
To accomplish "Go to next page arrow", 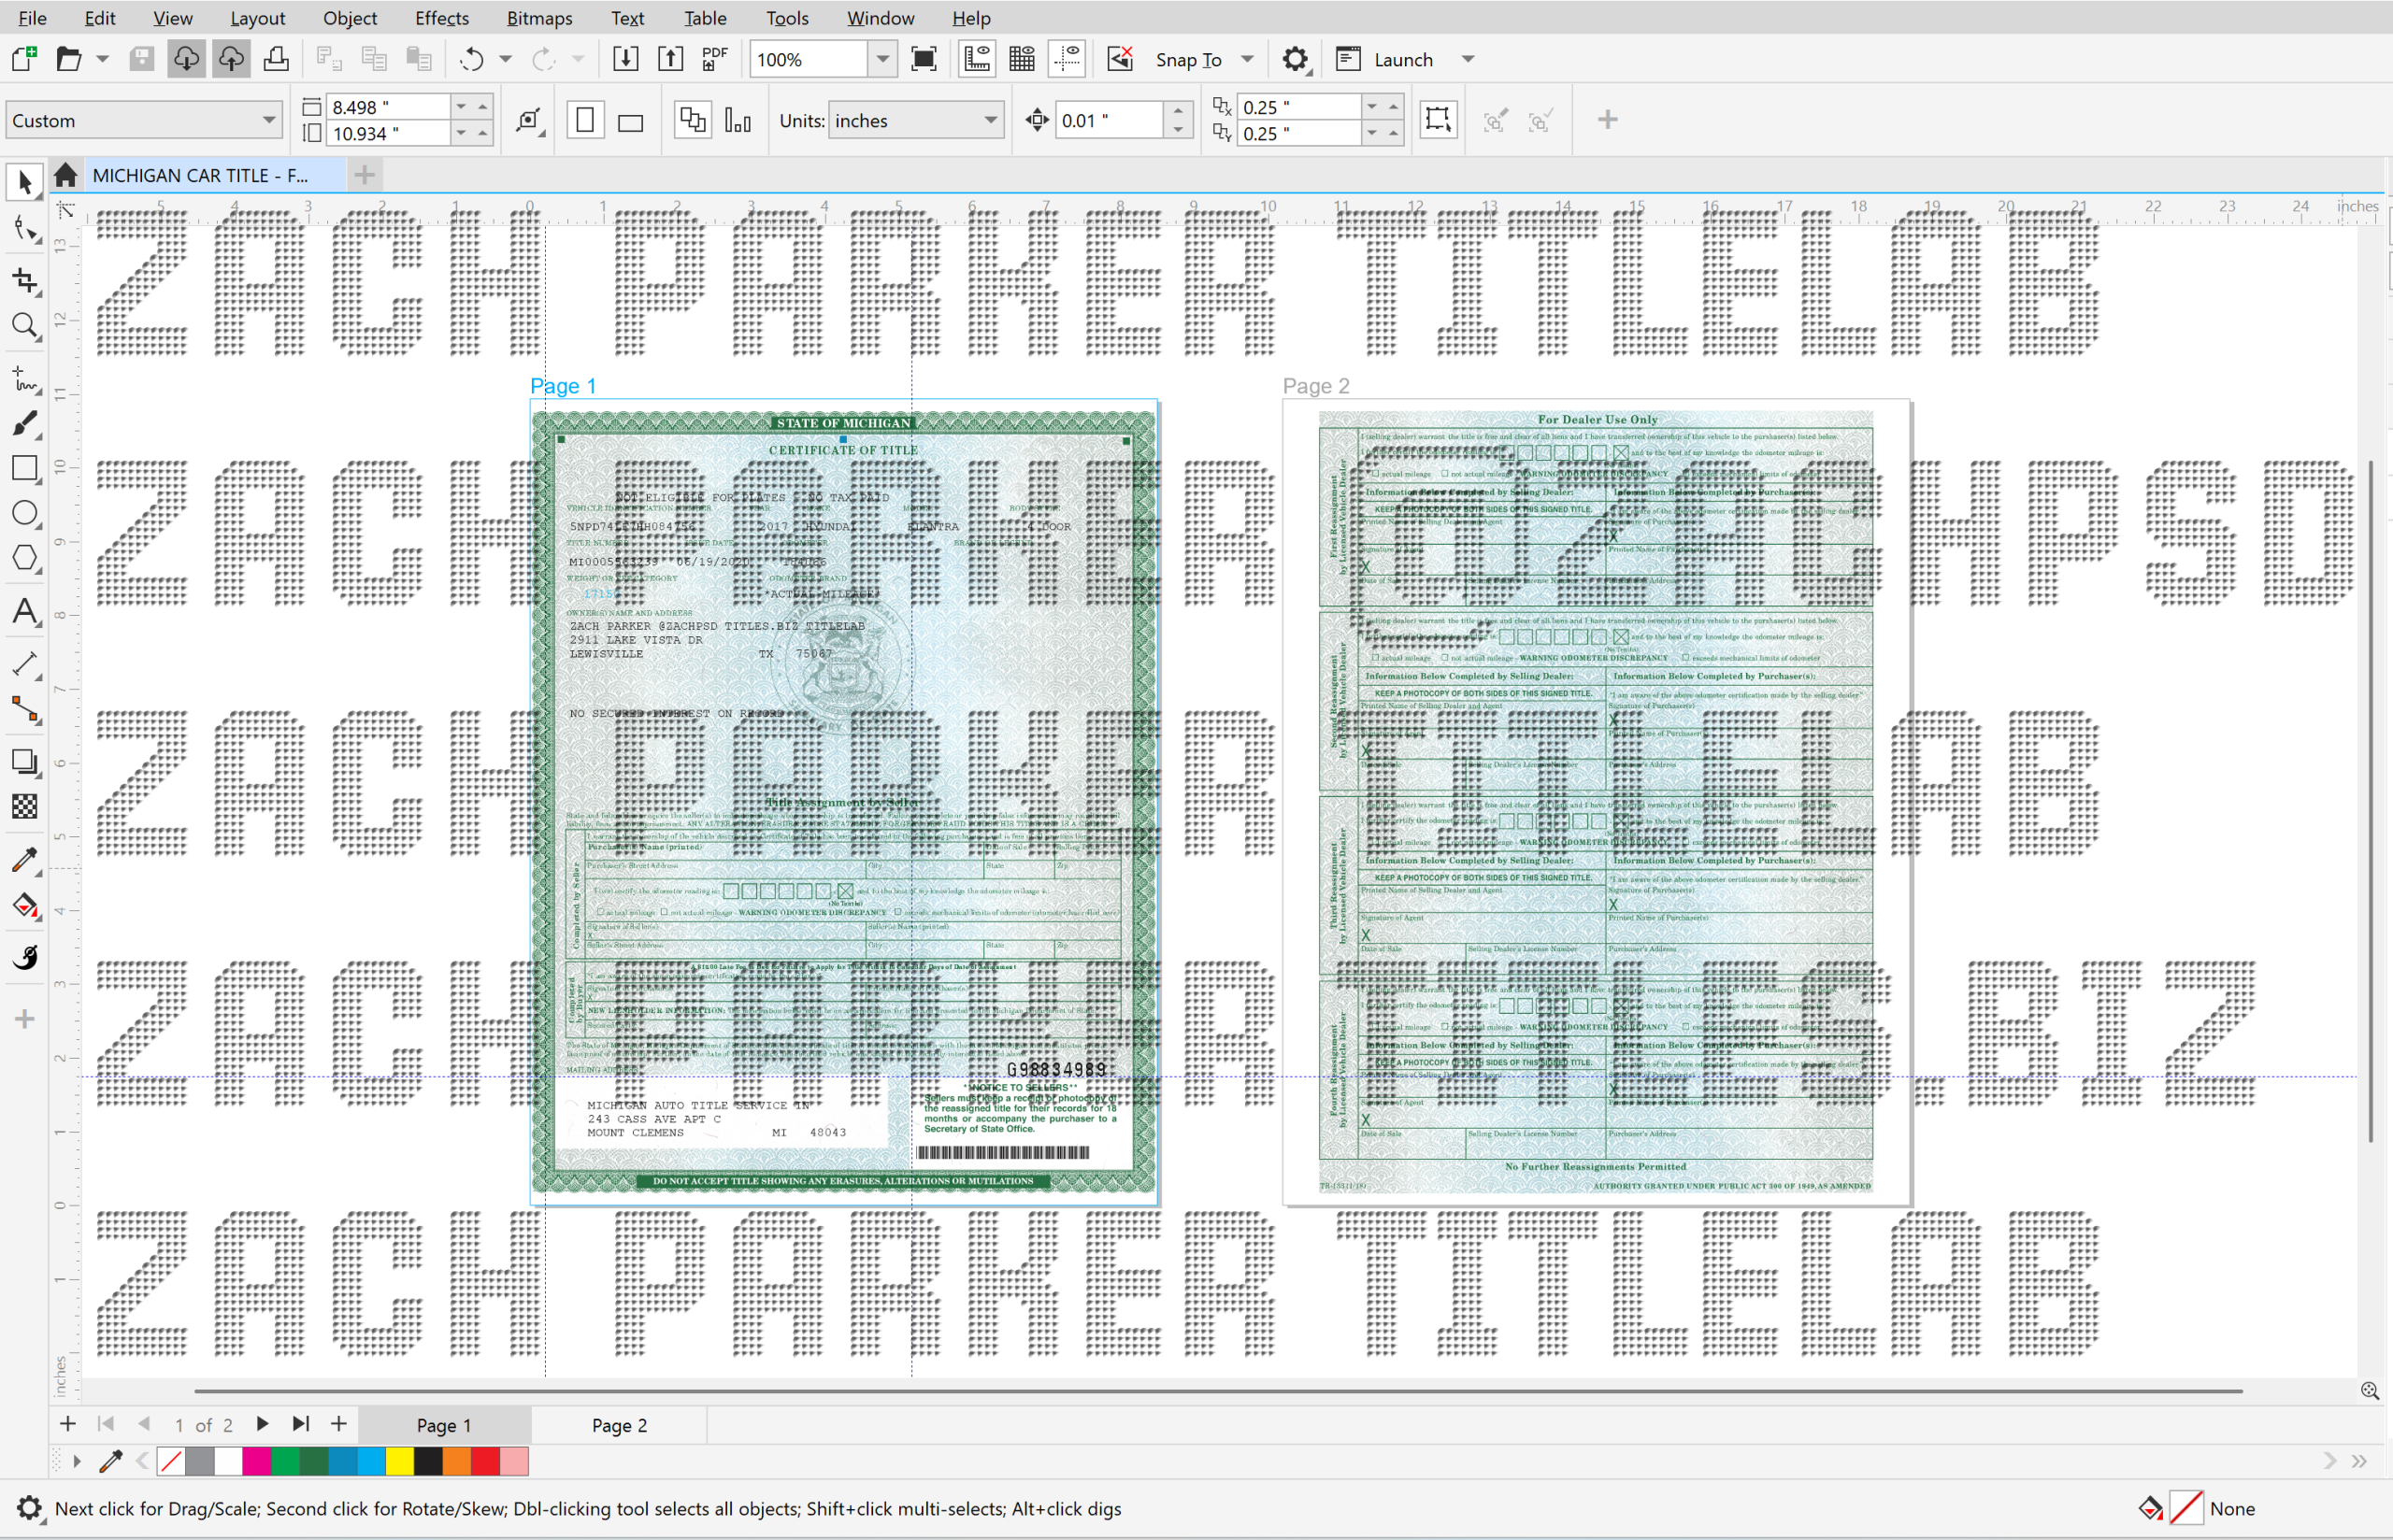I will pos(262,1424).
